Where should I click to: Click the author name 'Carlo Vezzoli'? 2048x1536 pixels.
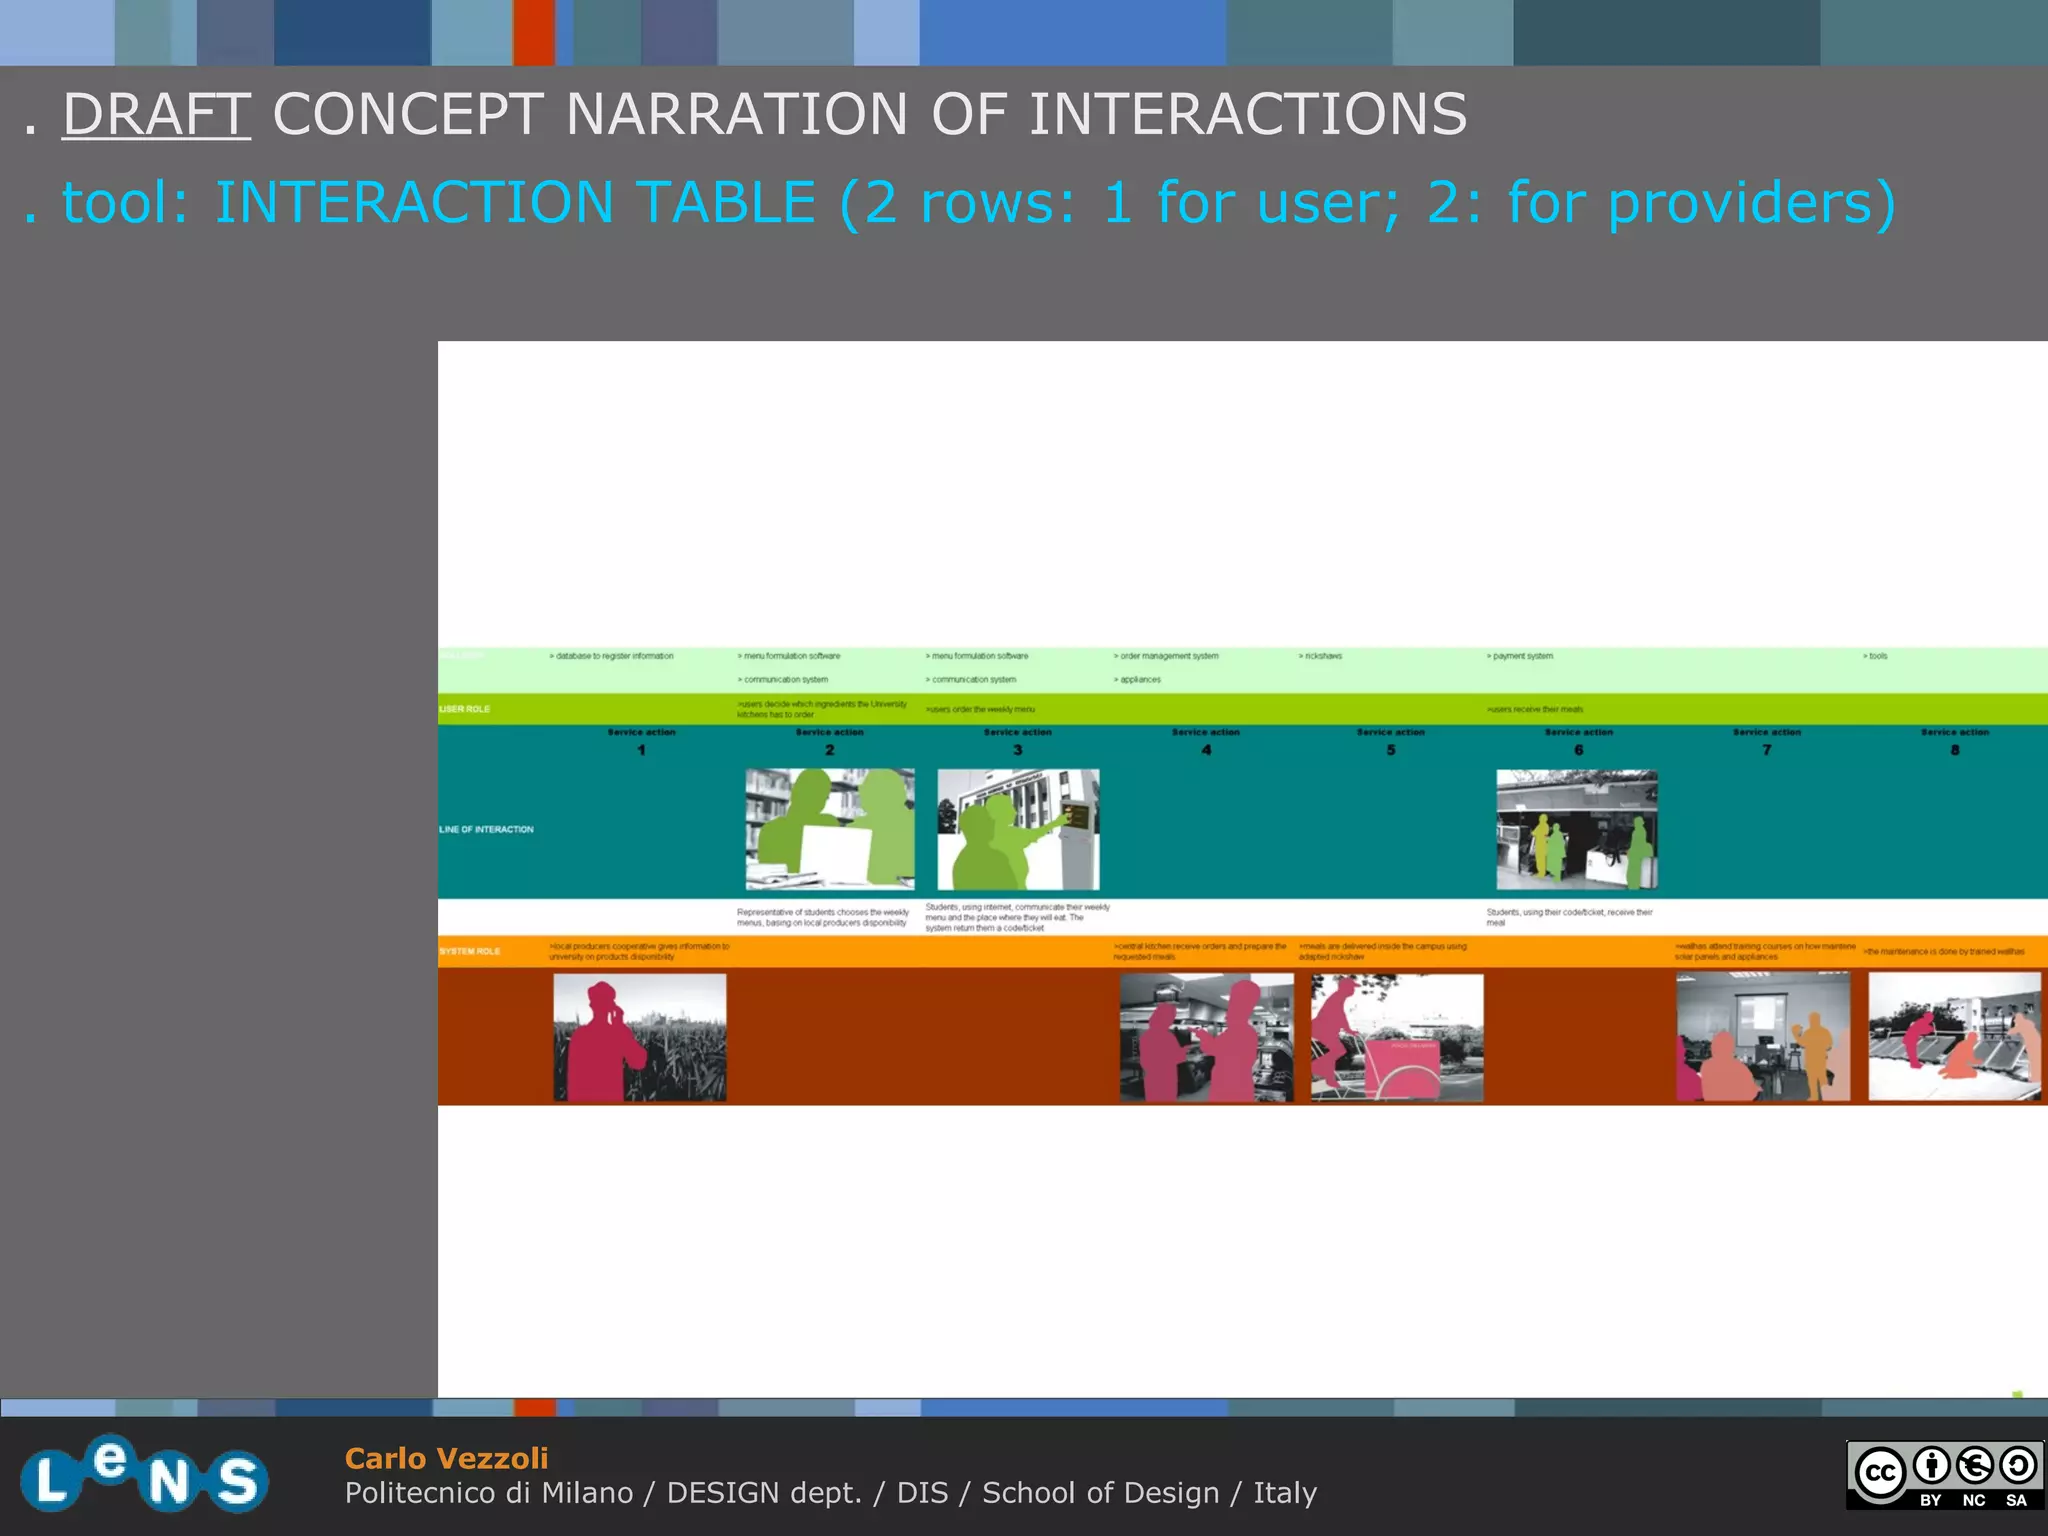point(446,1458)
